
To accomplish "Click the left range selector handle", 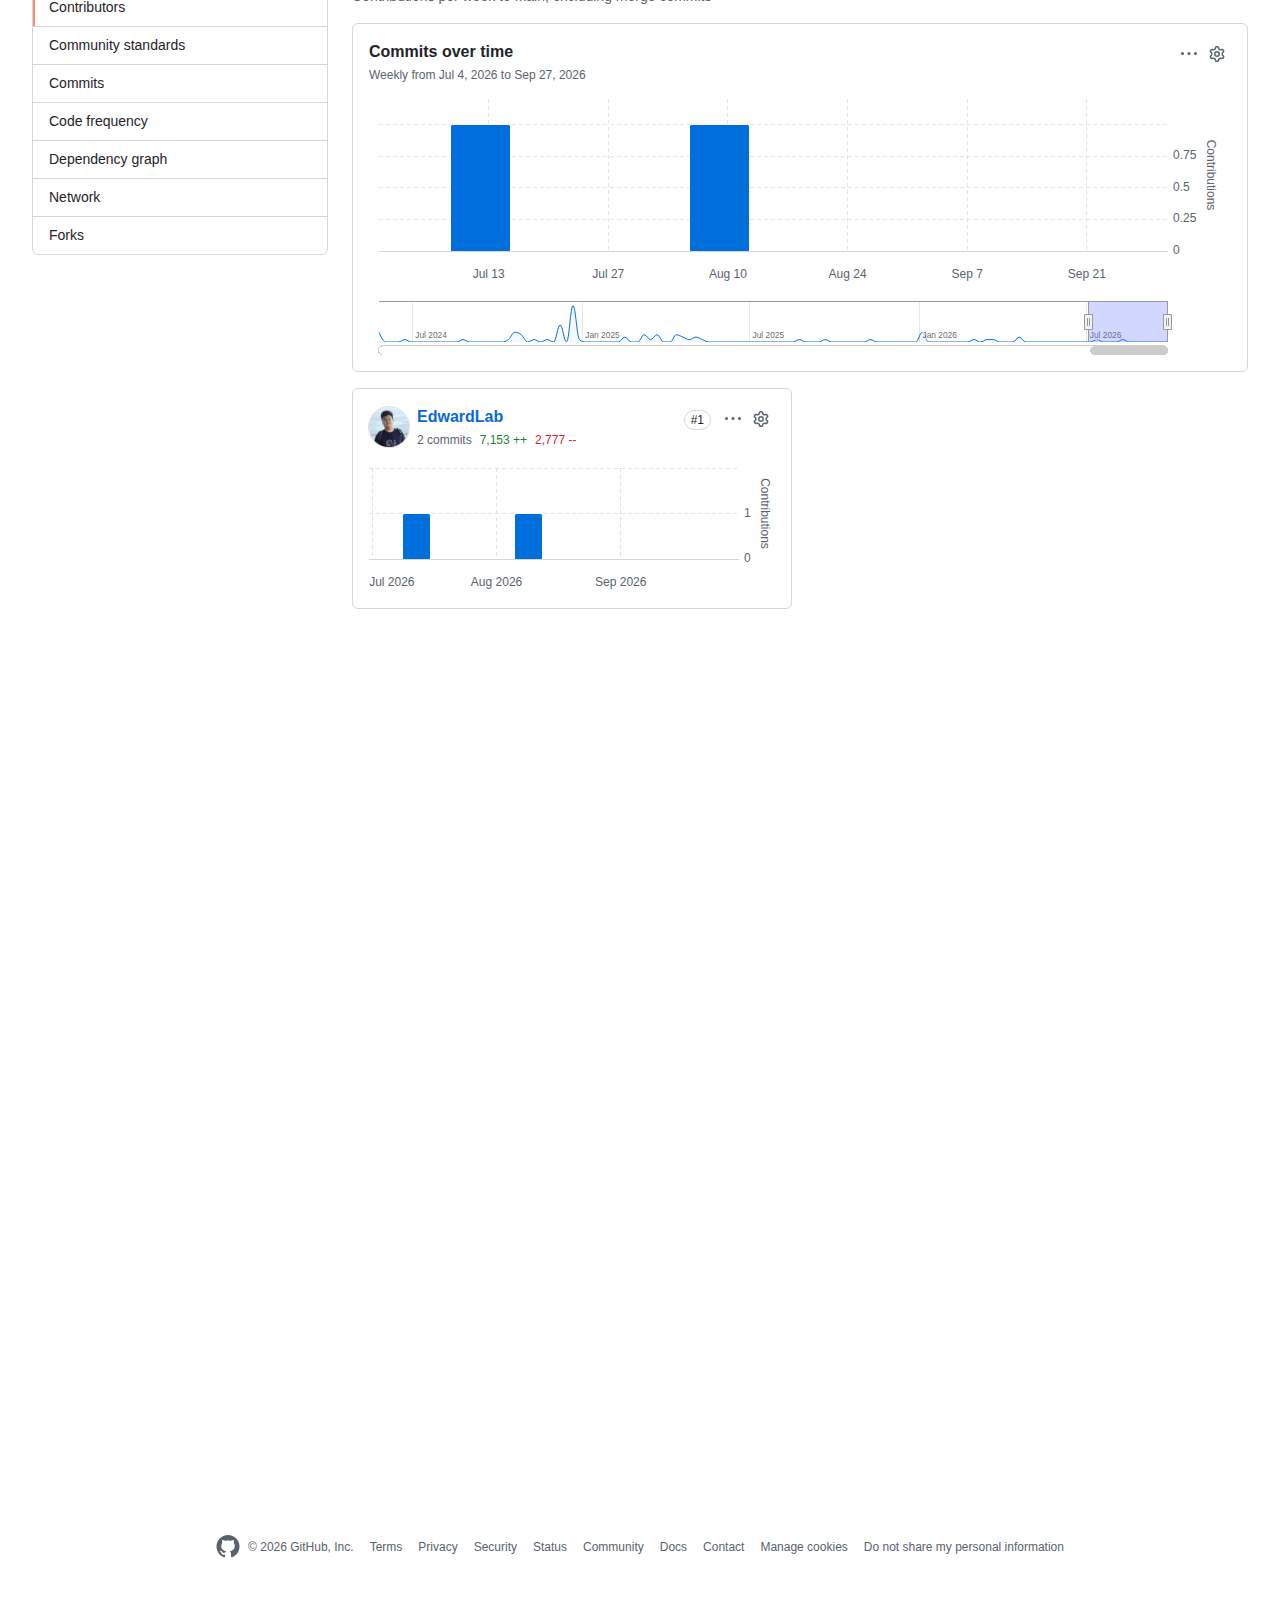I will coord(1088,322).
